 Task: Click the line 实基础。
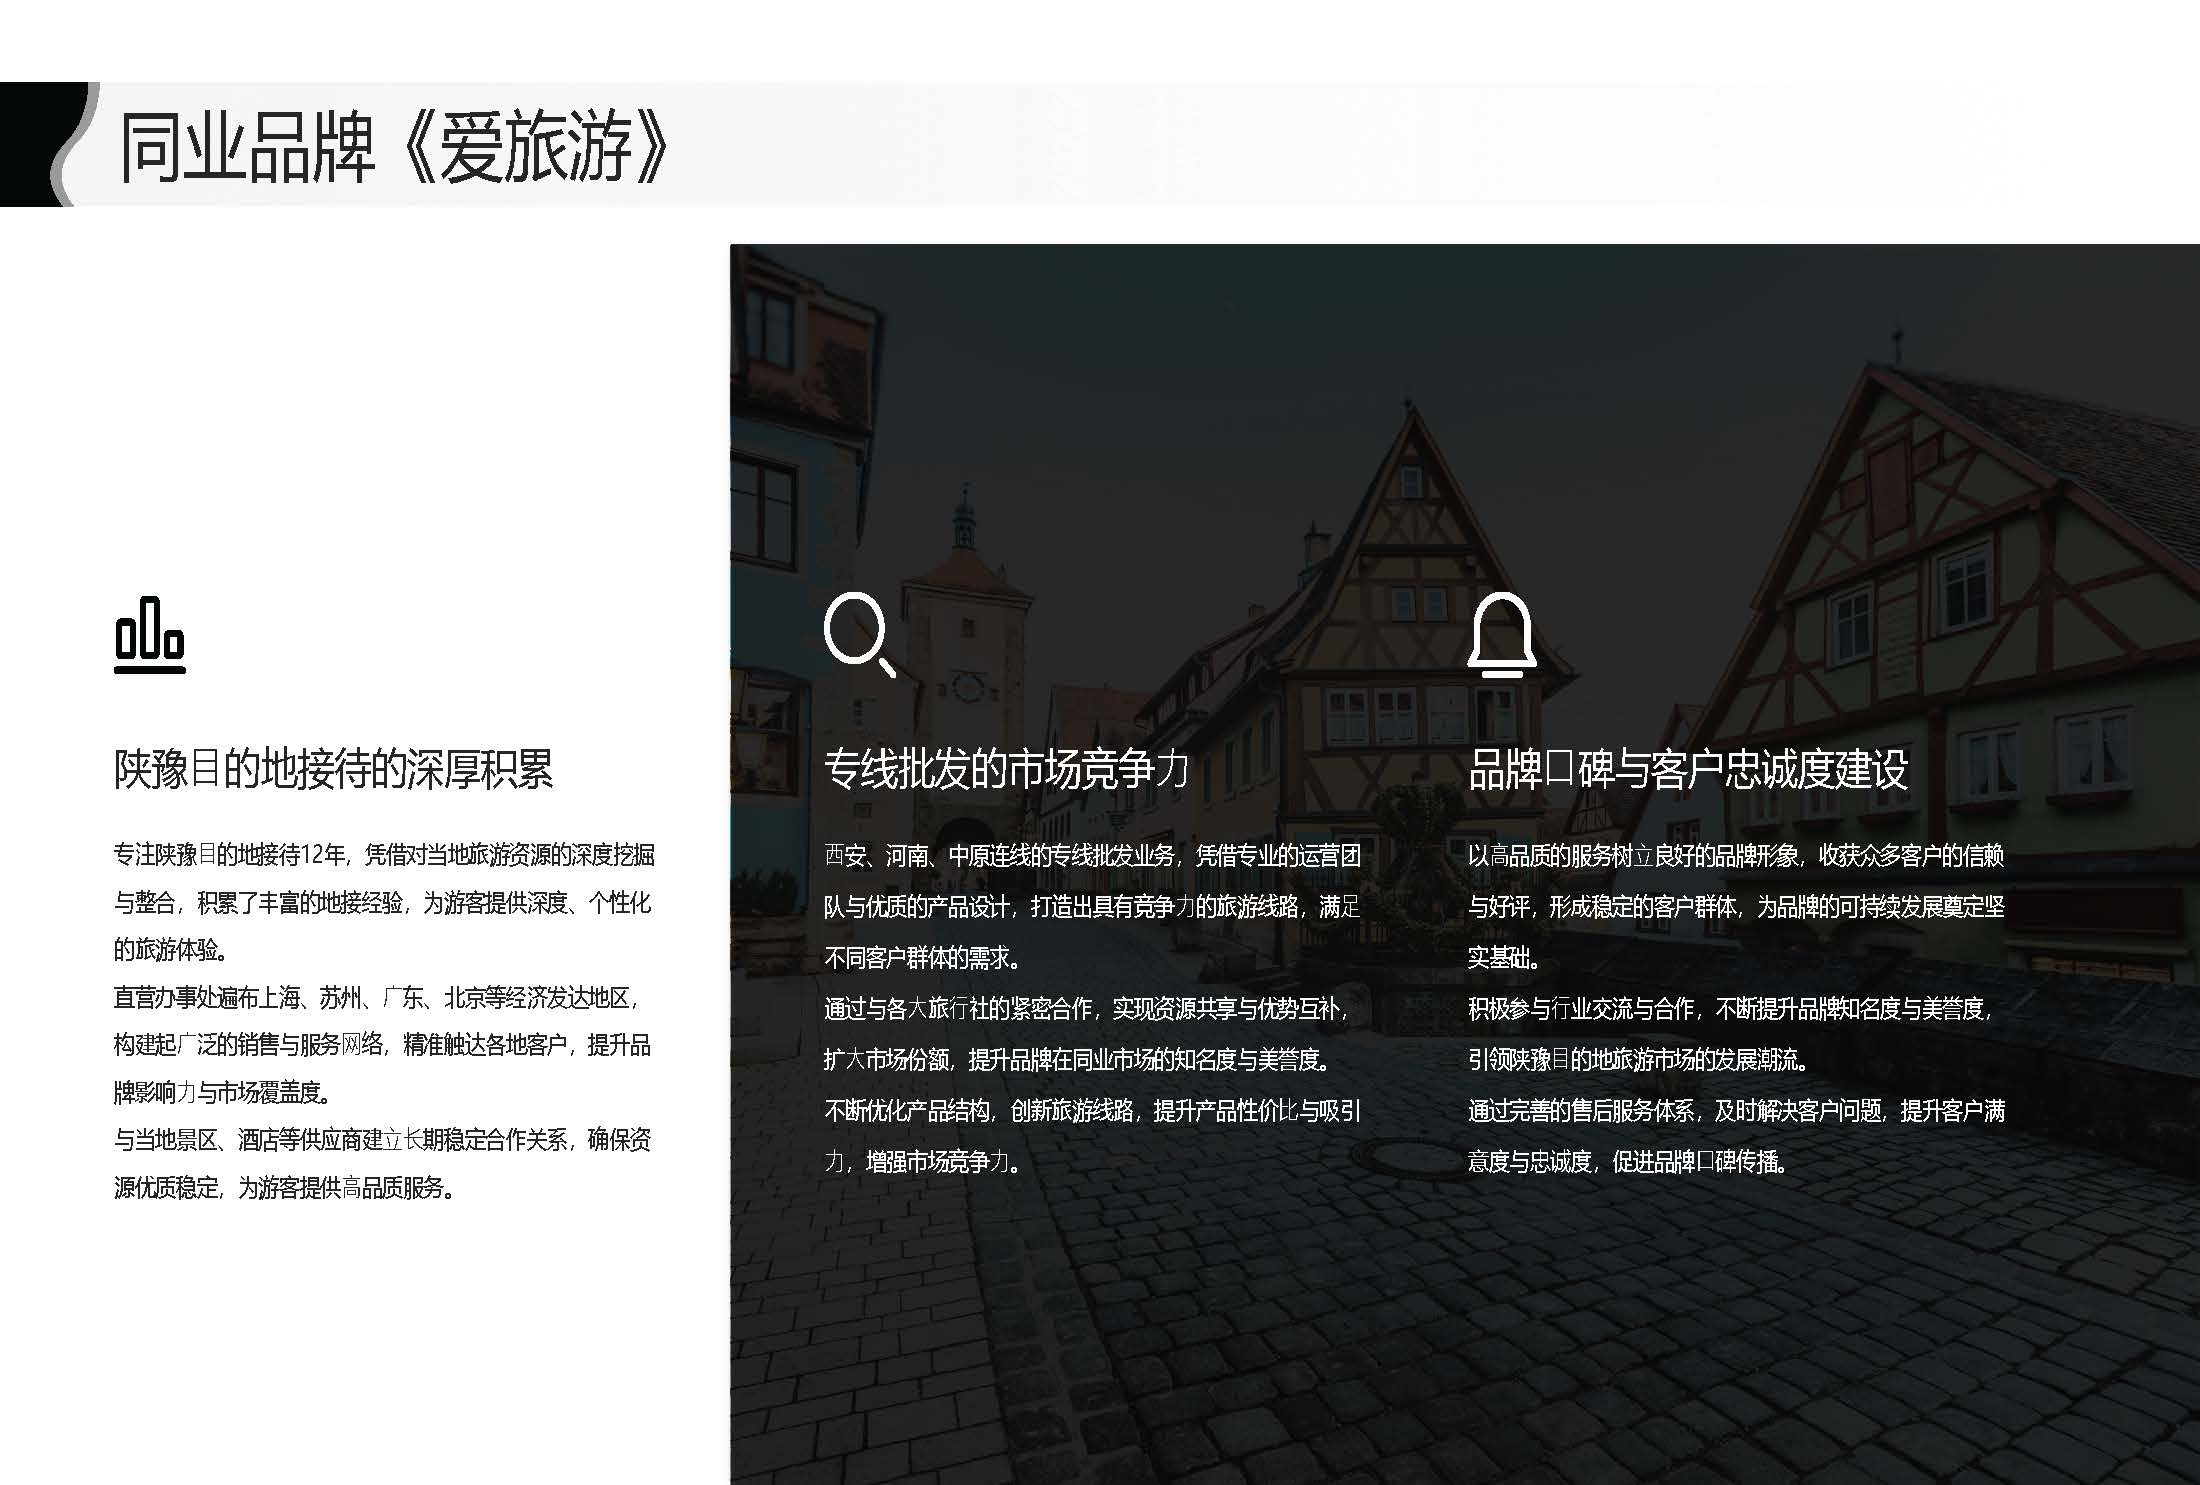point(1506,957)
